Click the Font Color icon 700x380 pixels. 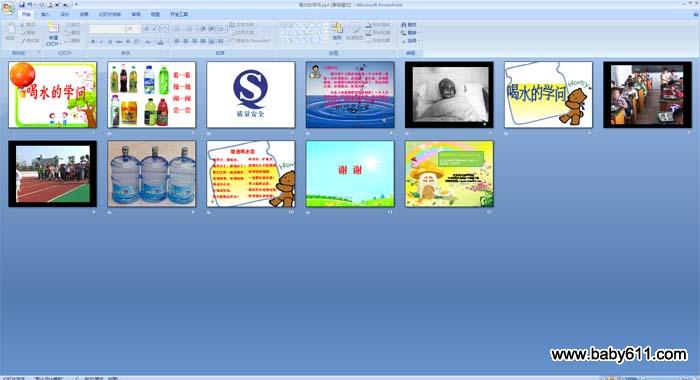pyautogui.click(x=160, y=42)
